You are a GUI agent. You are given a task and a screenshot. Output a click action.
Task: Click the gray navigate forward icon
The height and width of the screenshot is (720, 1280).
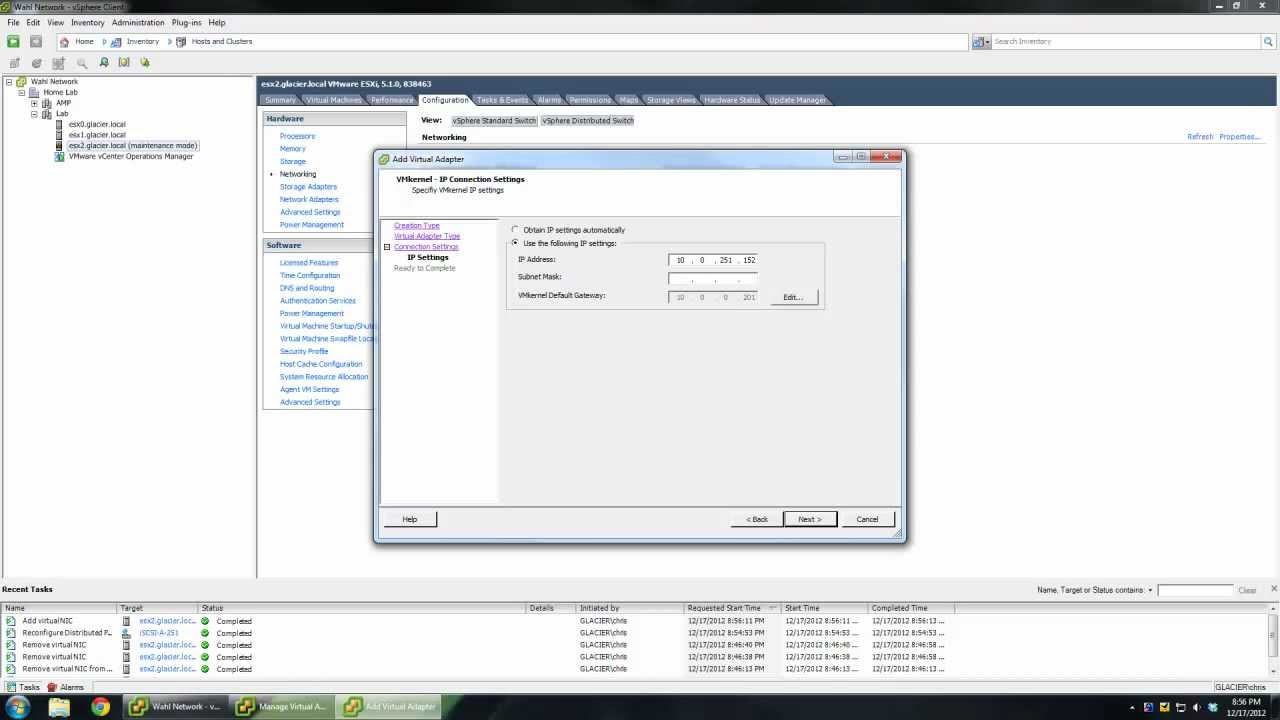point(36,41)
